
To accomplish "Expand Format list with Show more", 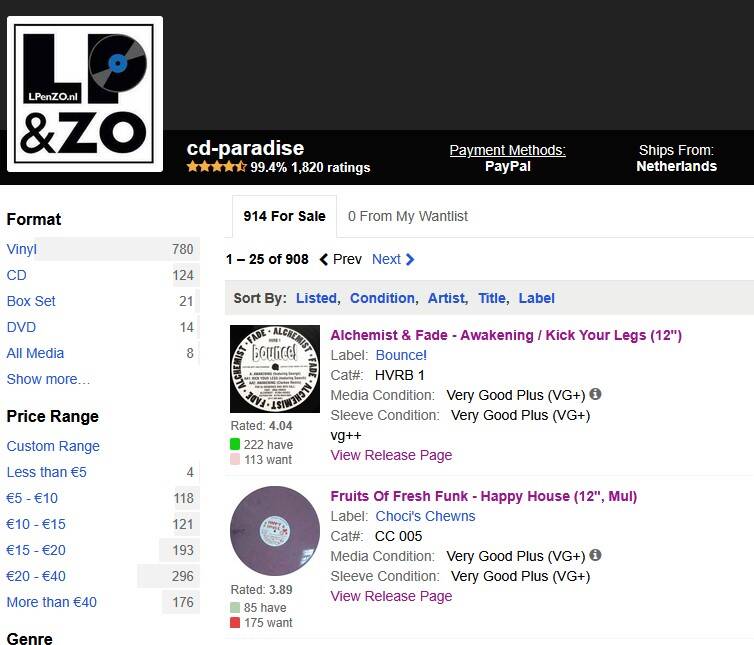I will [48, 379].
